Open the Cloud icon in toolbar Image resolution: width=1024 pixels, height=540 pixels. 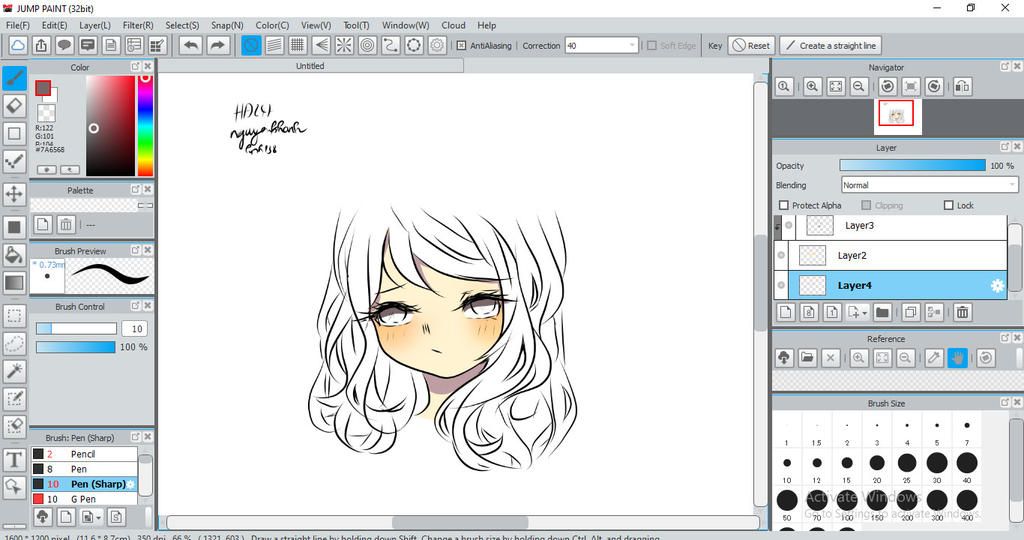point(18,45)
